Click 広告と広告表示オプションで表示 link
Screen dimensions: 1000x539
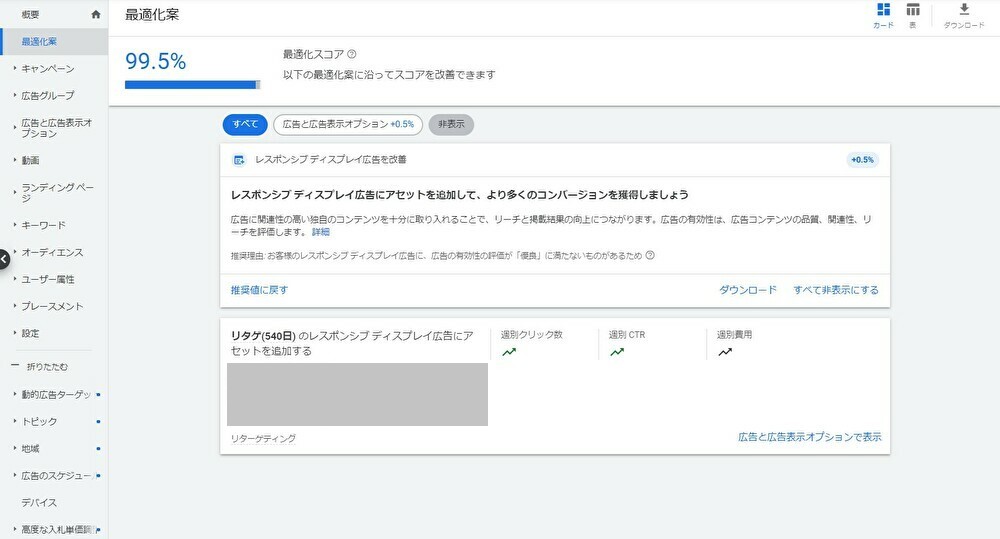point(810,437)
